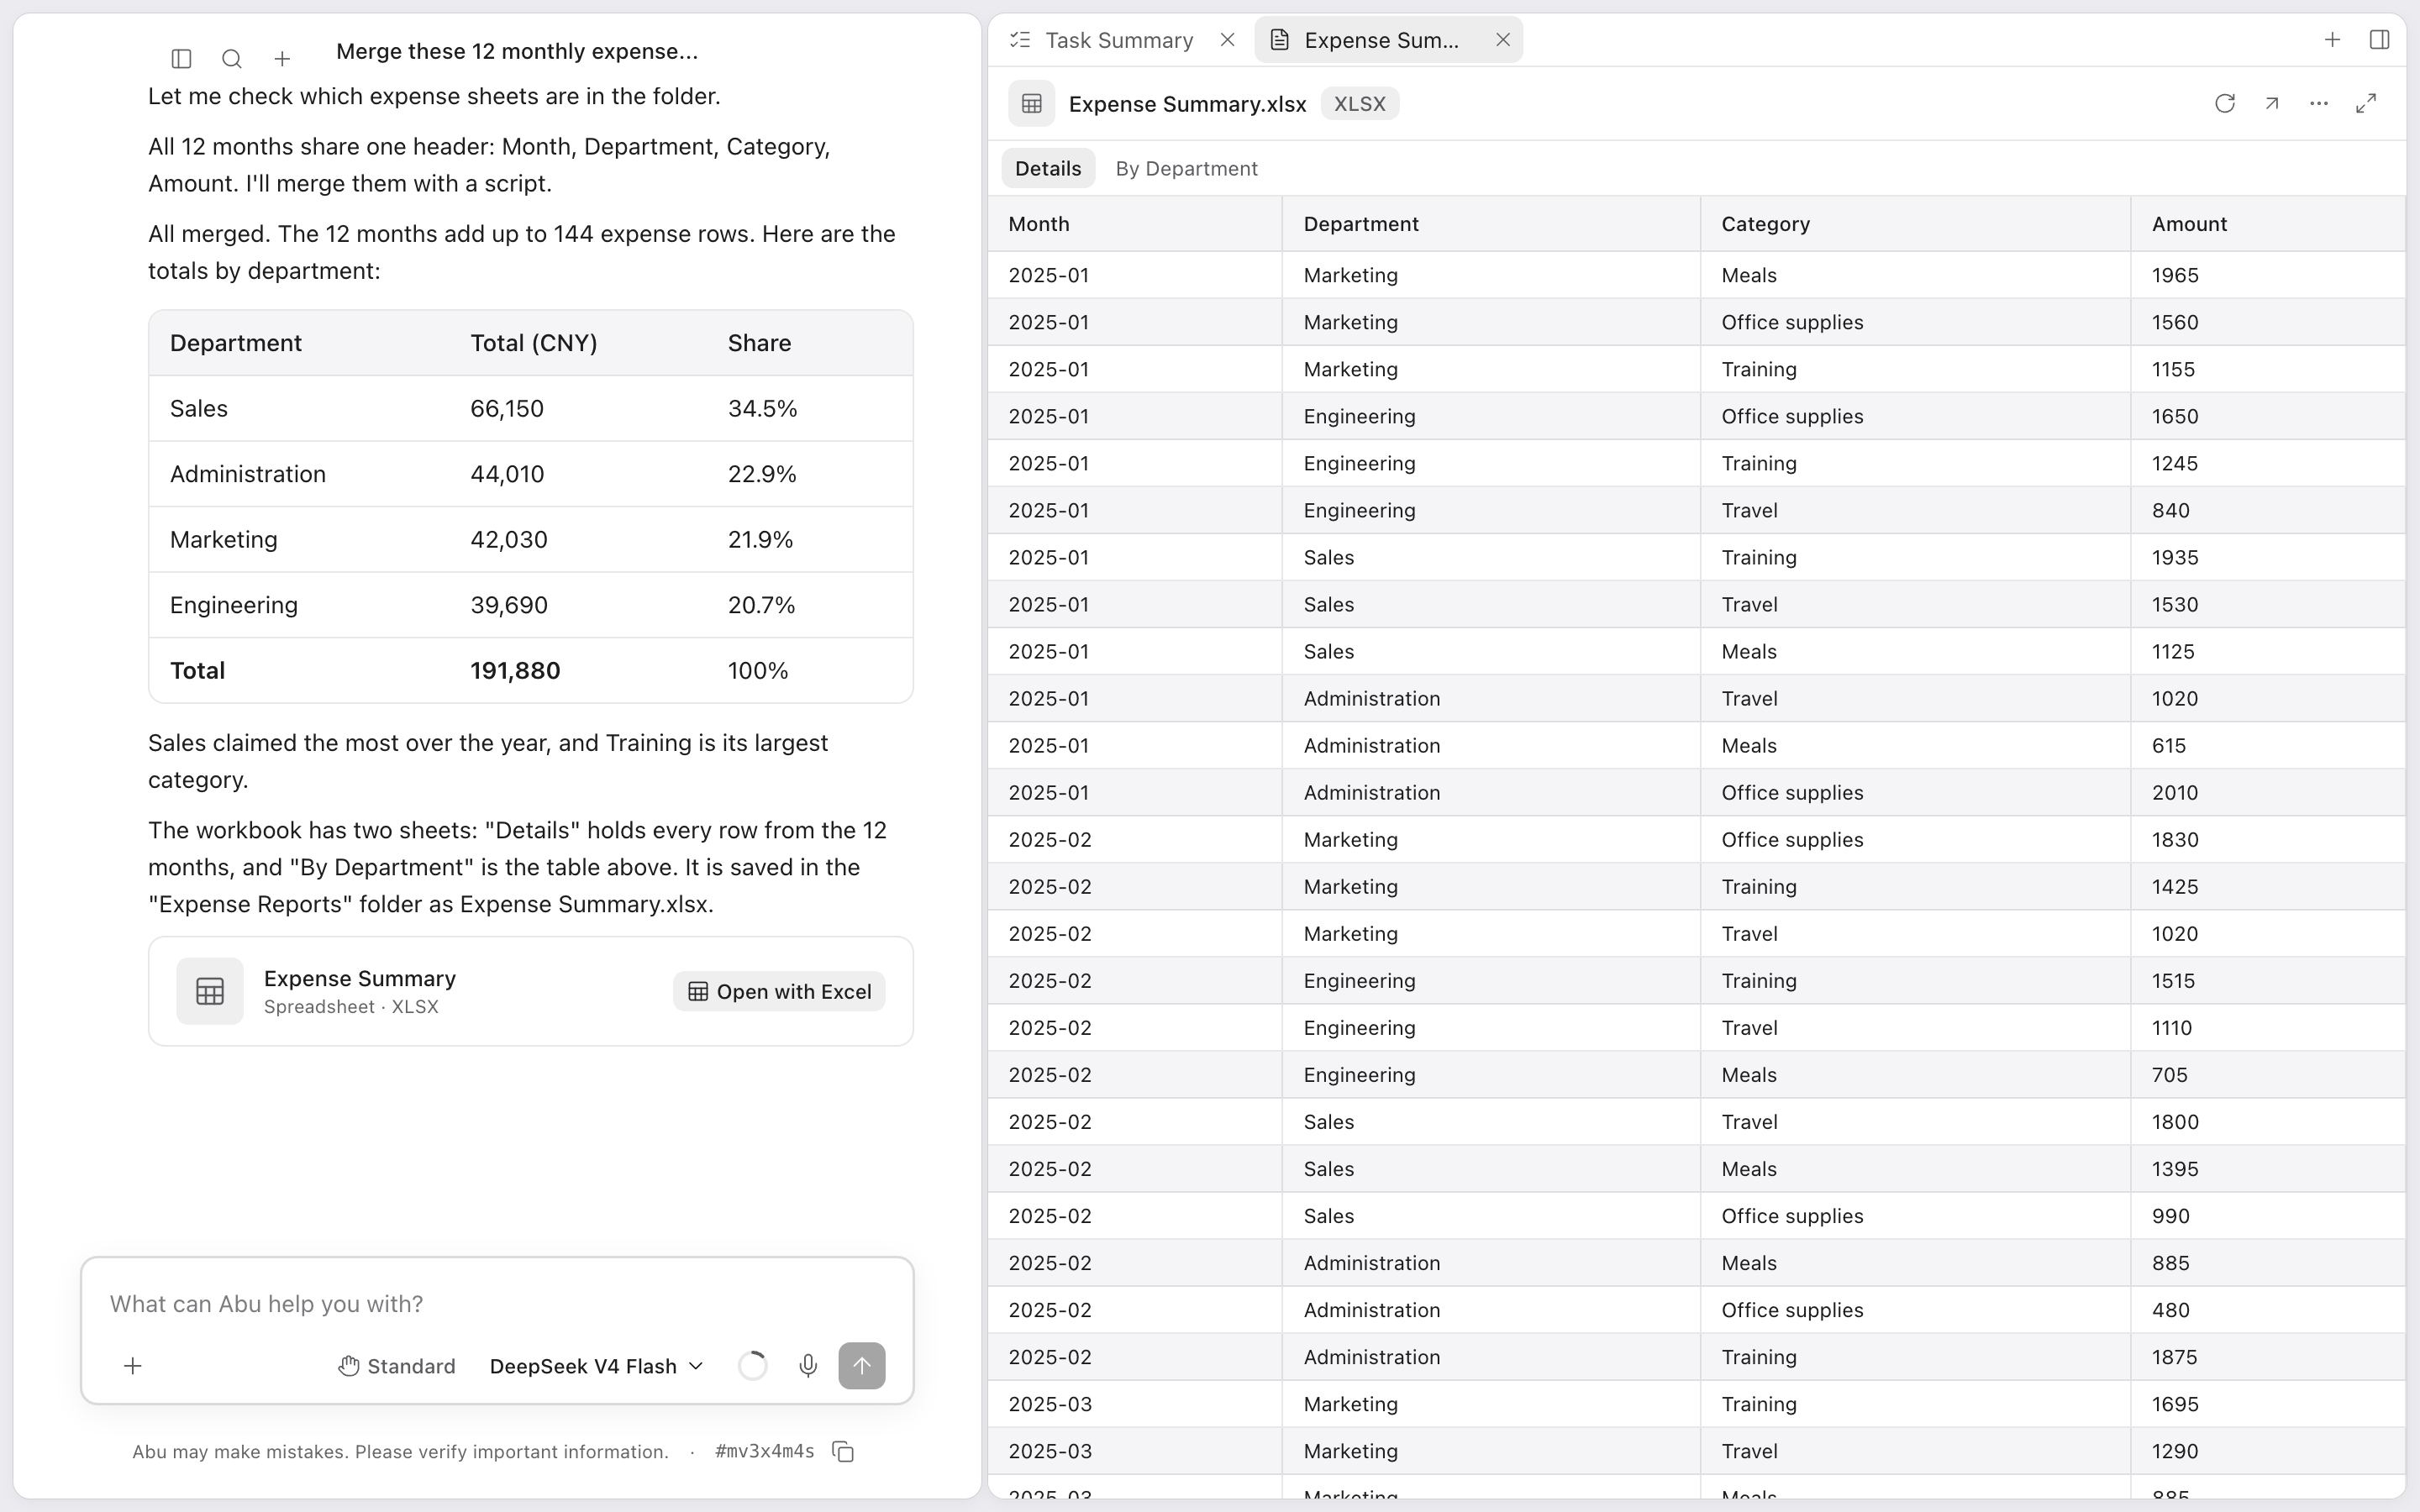Click the XLSX file type badge
The height and width of the screenshot is (1512, 2420).
point(1359,104)
